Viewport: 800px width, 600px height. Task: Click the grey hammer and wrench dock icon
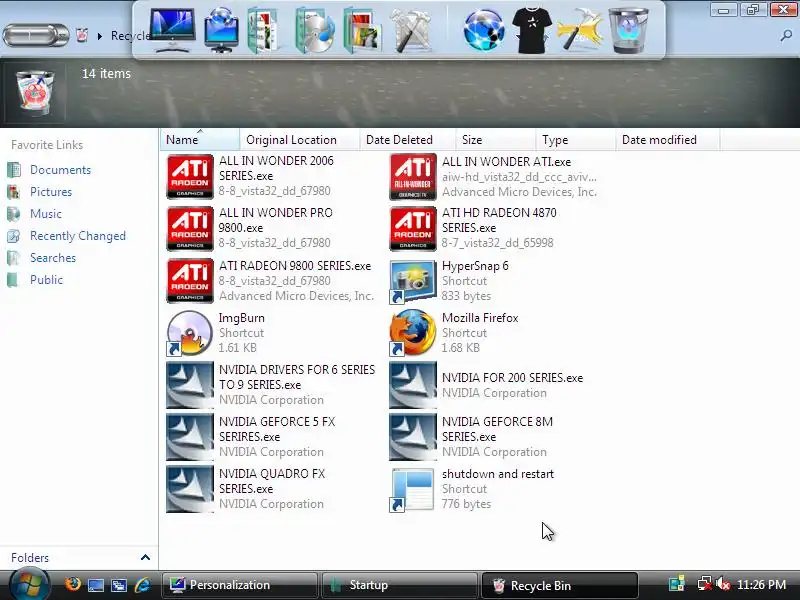point(411,31)
